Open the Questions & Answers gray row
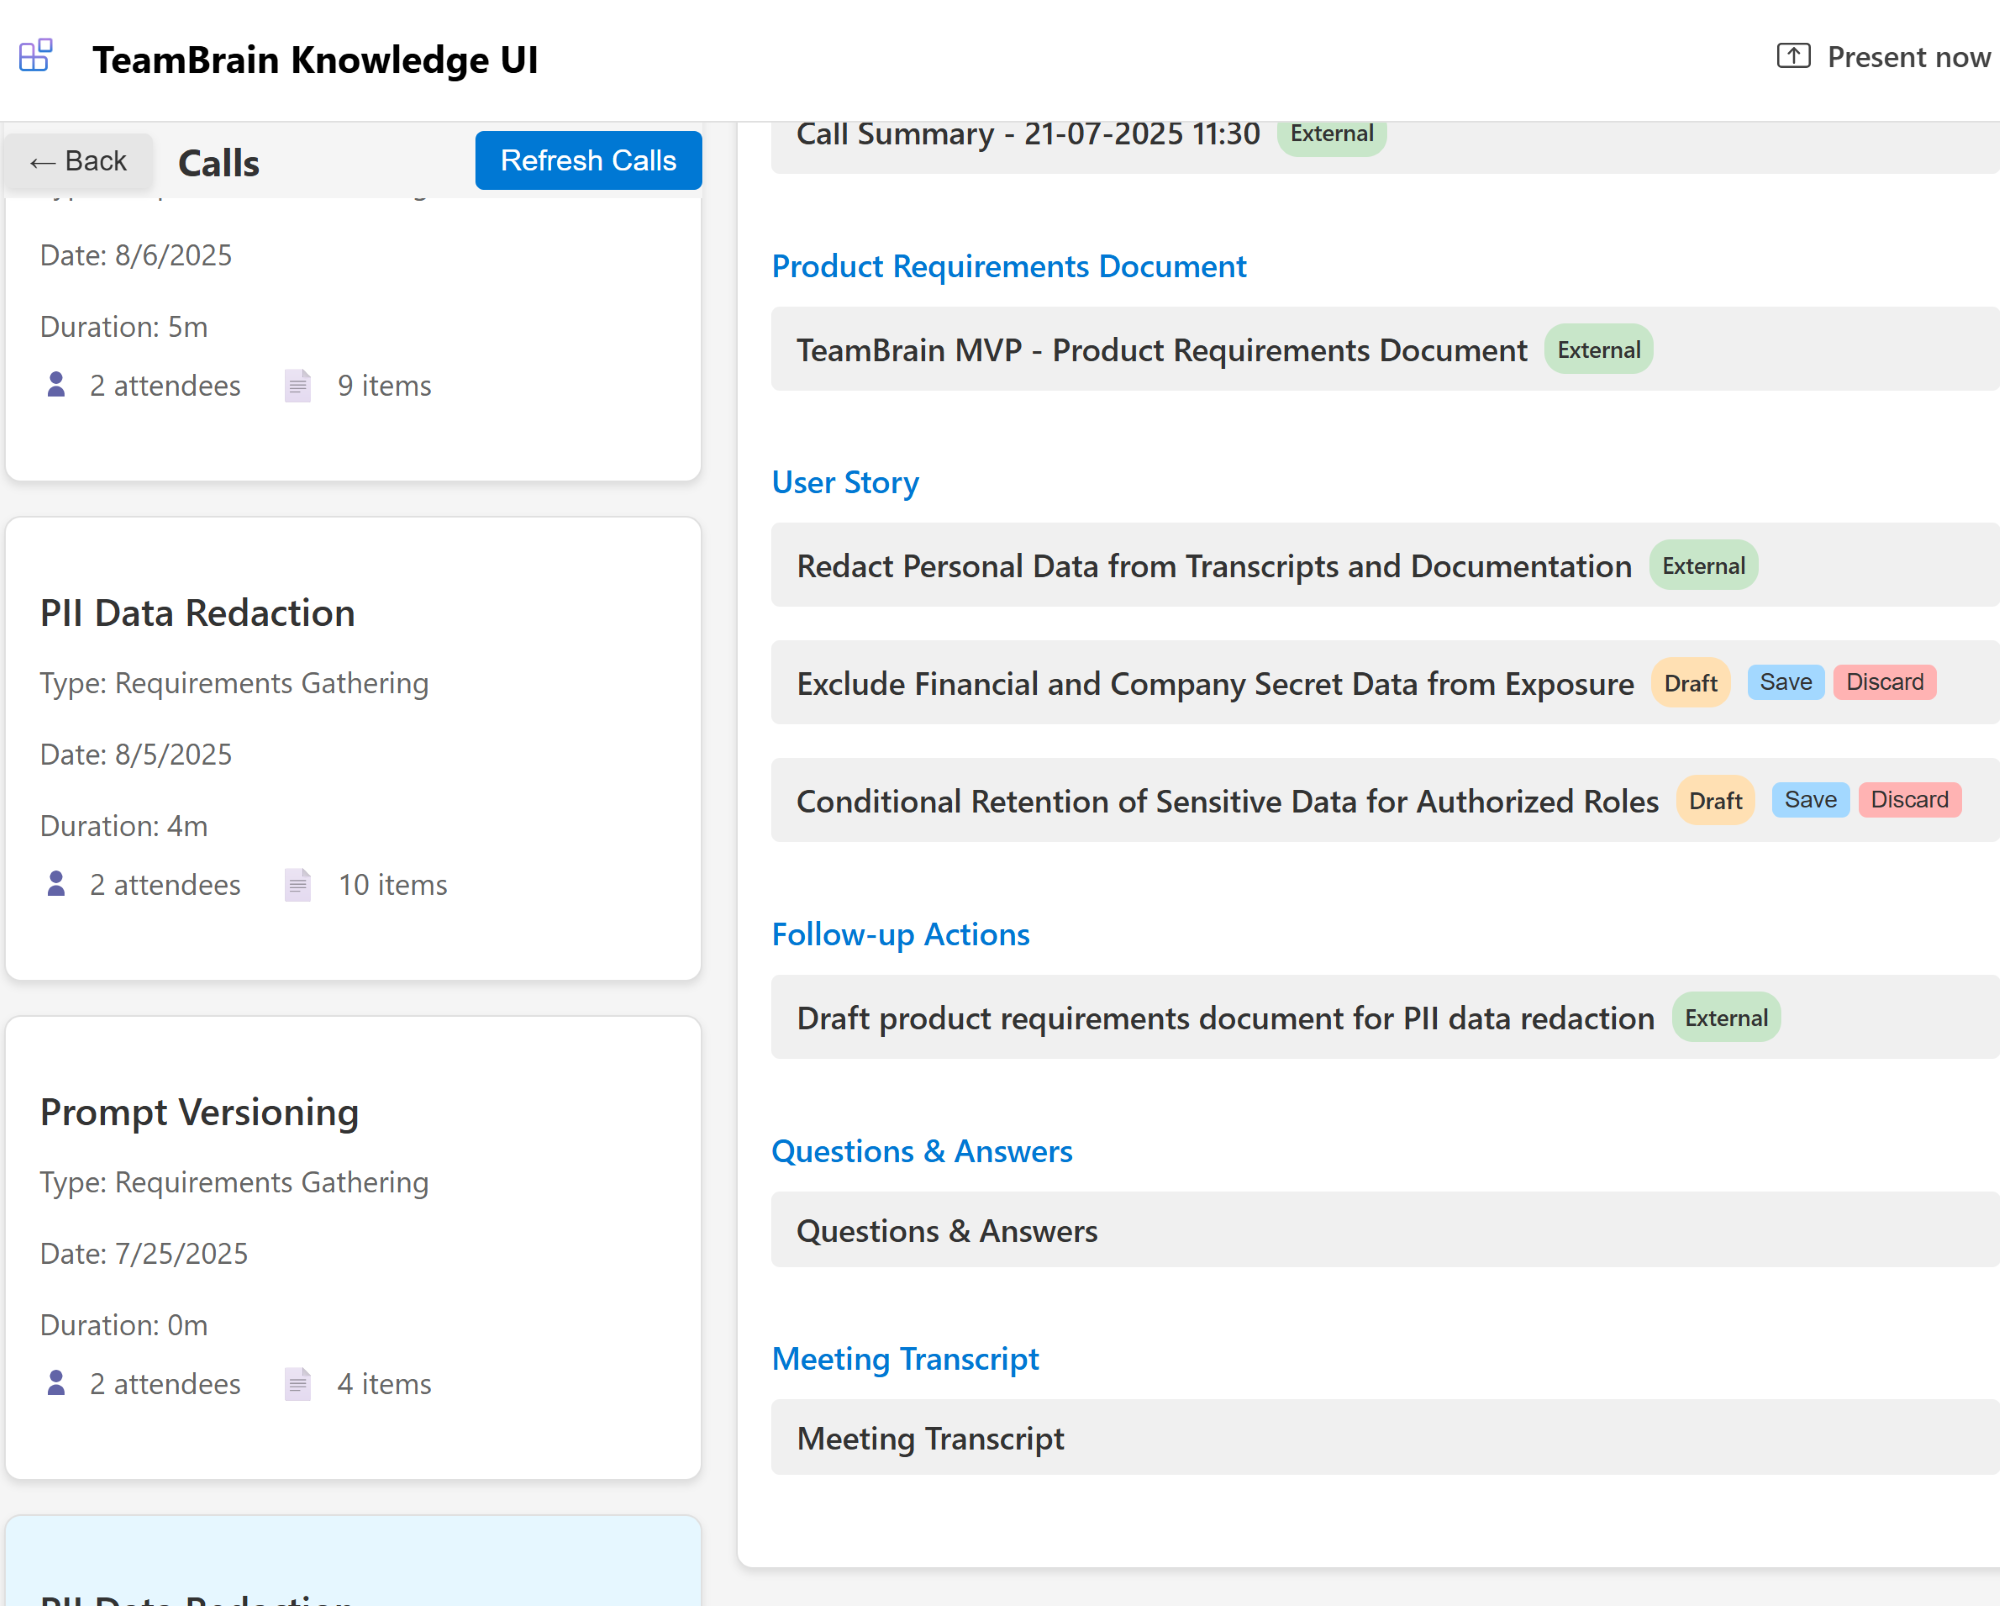 pos(1385,1230)
